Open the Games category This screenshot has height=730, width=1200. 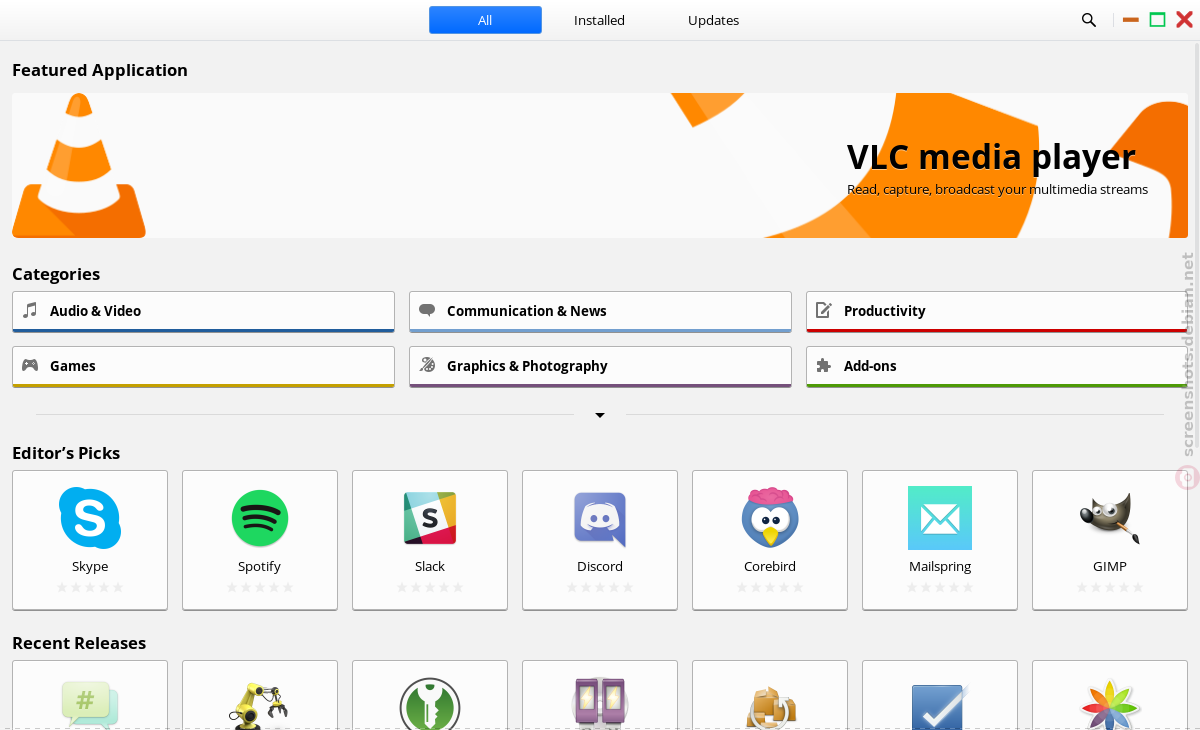[x=203, y=366]
